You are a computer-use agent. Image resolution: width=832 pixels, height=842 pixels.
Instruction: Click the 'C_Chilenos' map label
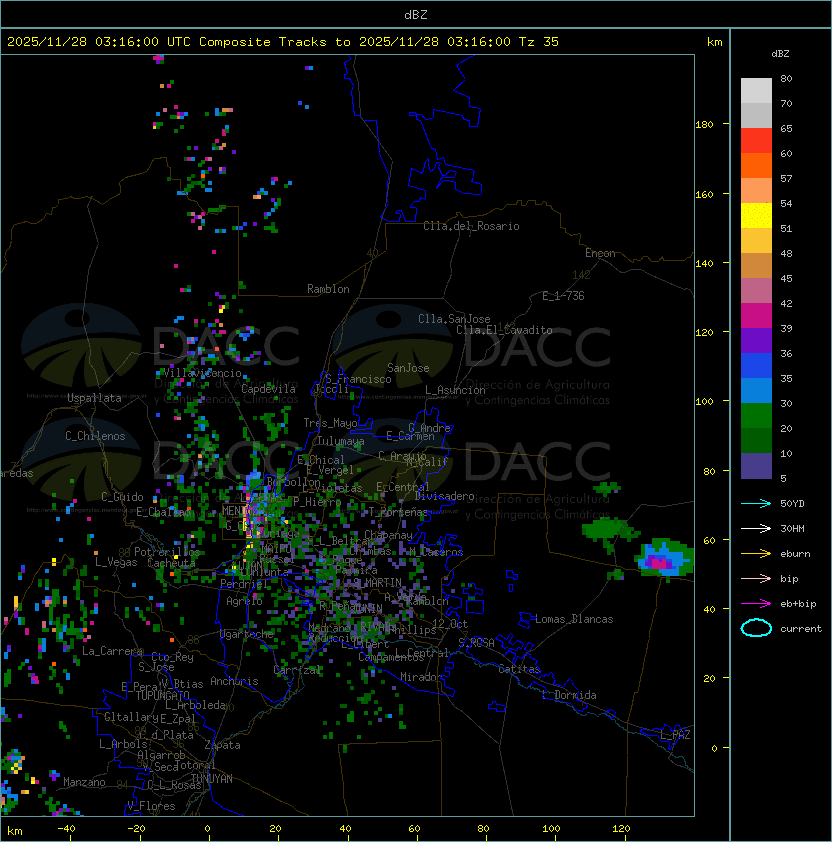[95, 436]
